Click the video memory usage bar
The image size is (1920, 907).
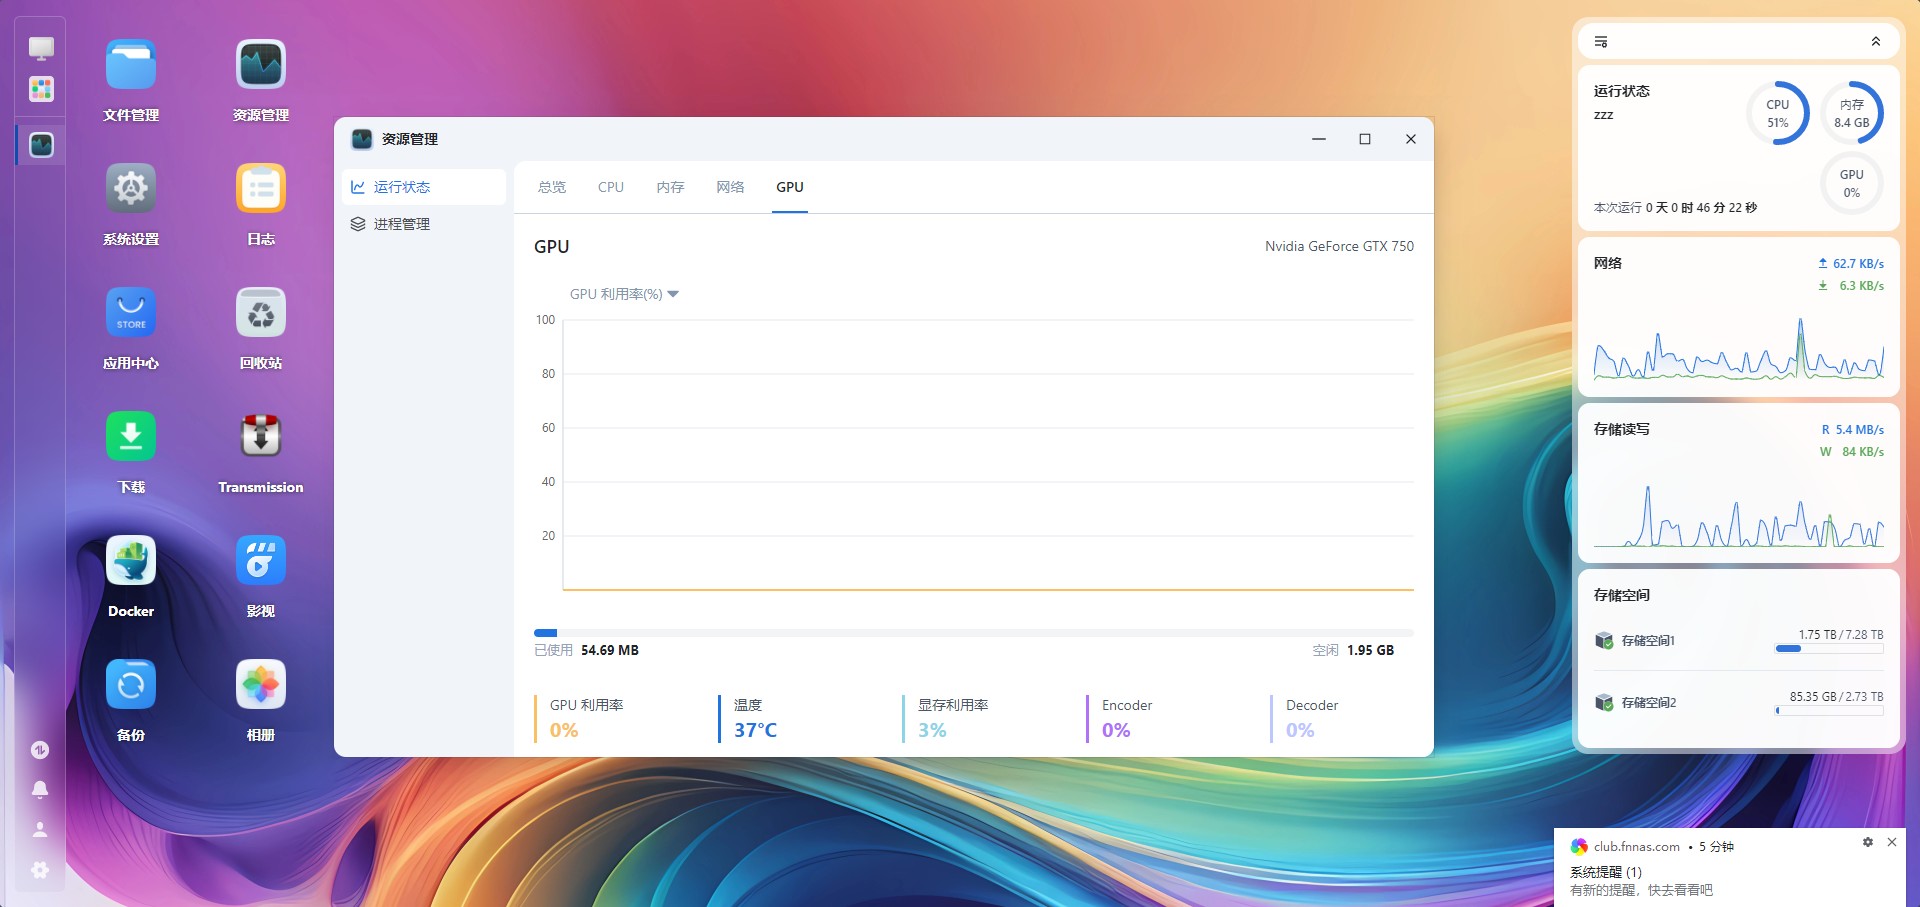click(x=974, y=633)
